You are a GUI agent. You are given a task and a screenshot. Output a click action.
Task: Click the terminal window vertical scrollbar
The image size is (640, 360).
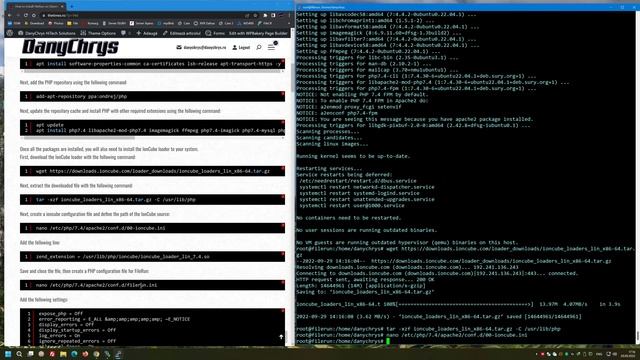[638, 336]
